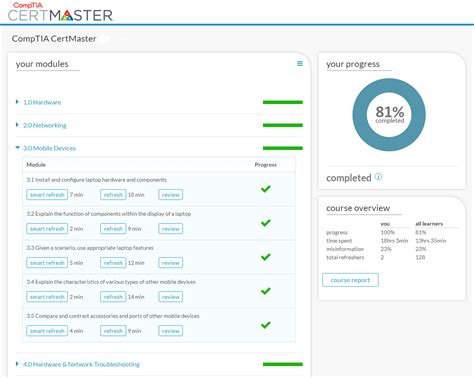Click the 3.3 module green checkmark
The height and width of the screenshot is (378, 474).
pyautogui.click(x=266, y=257)
